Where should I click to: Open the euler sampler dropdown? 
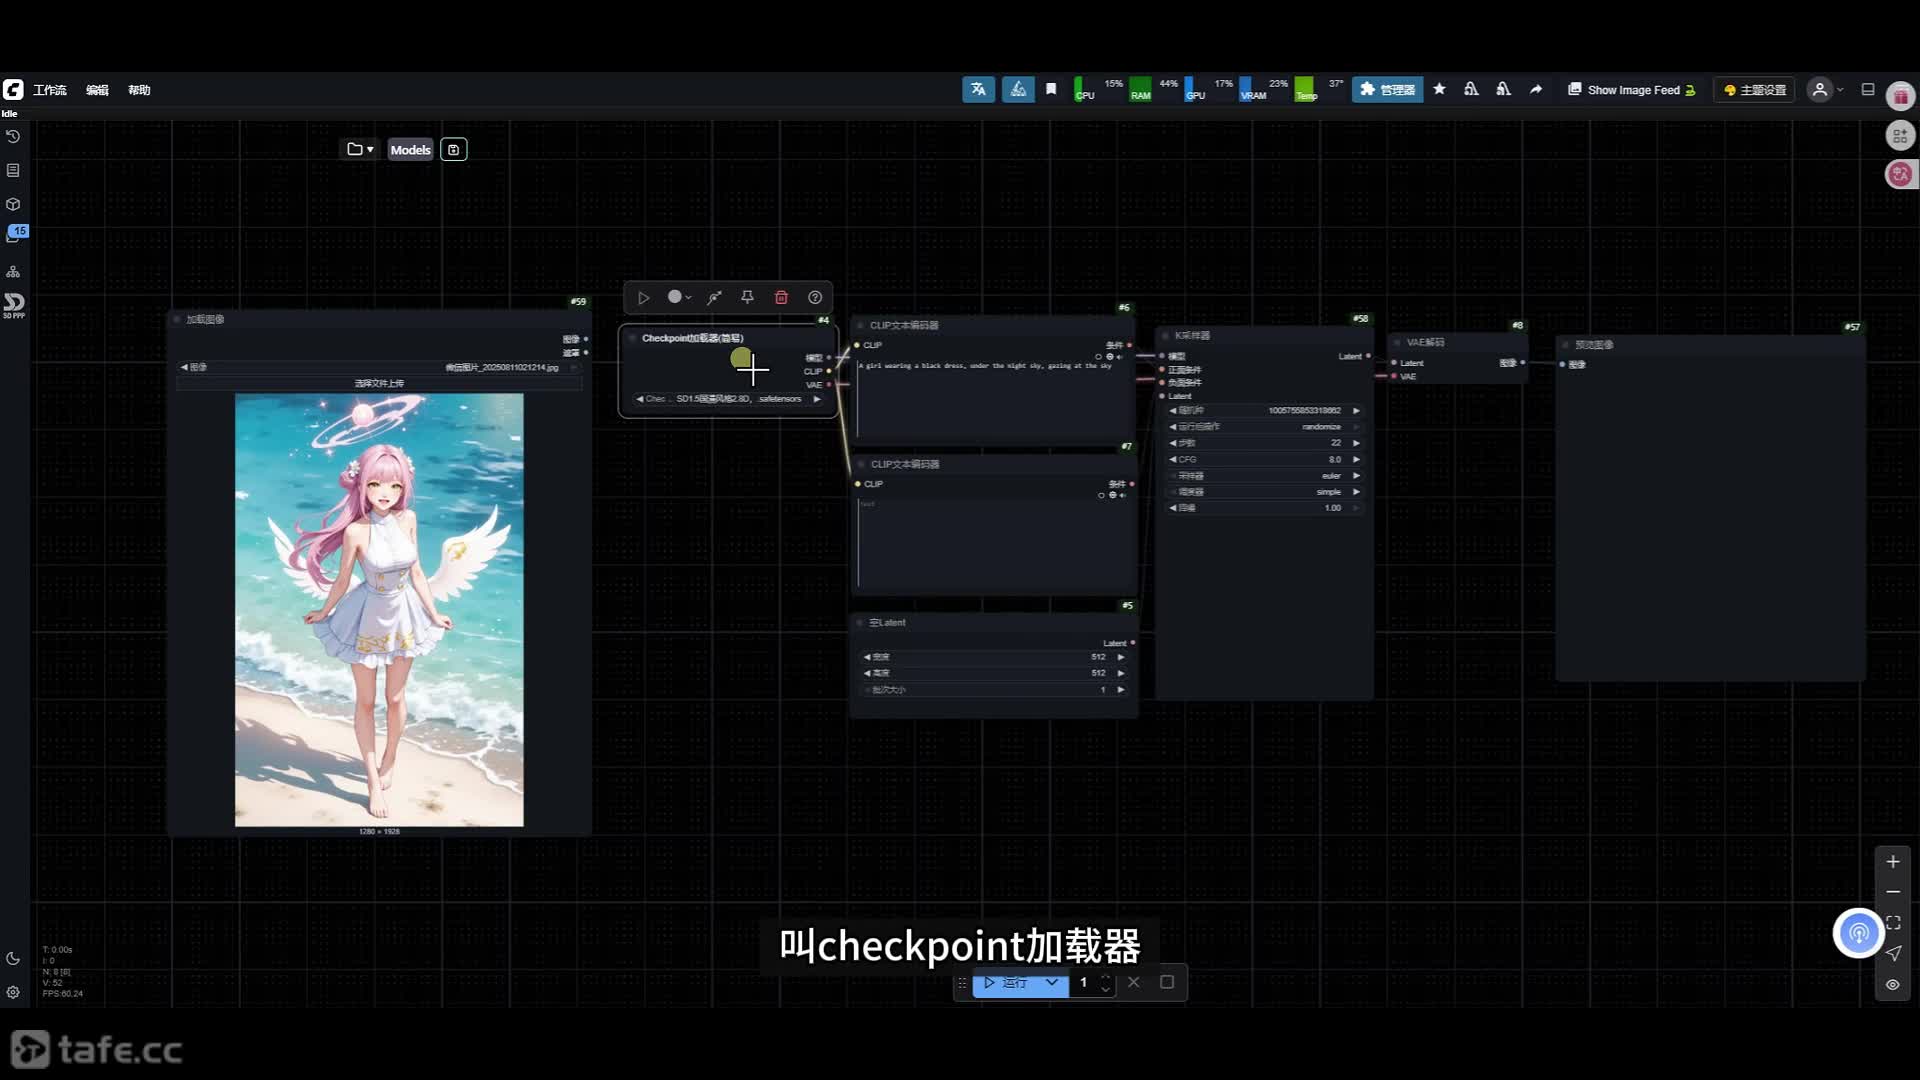click(1265, 476)
